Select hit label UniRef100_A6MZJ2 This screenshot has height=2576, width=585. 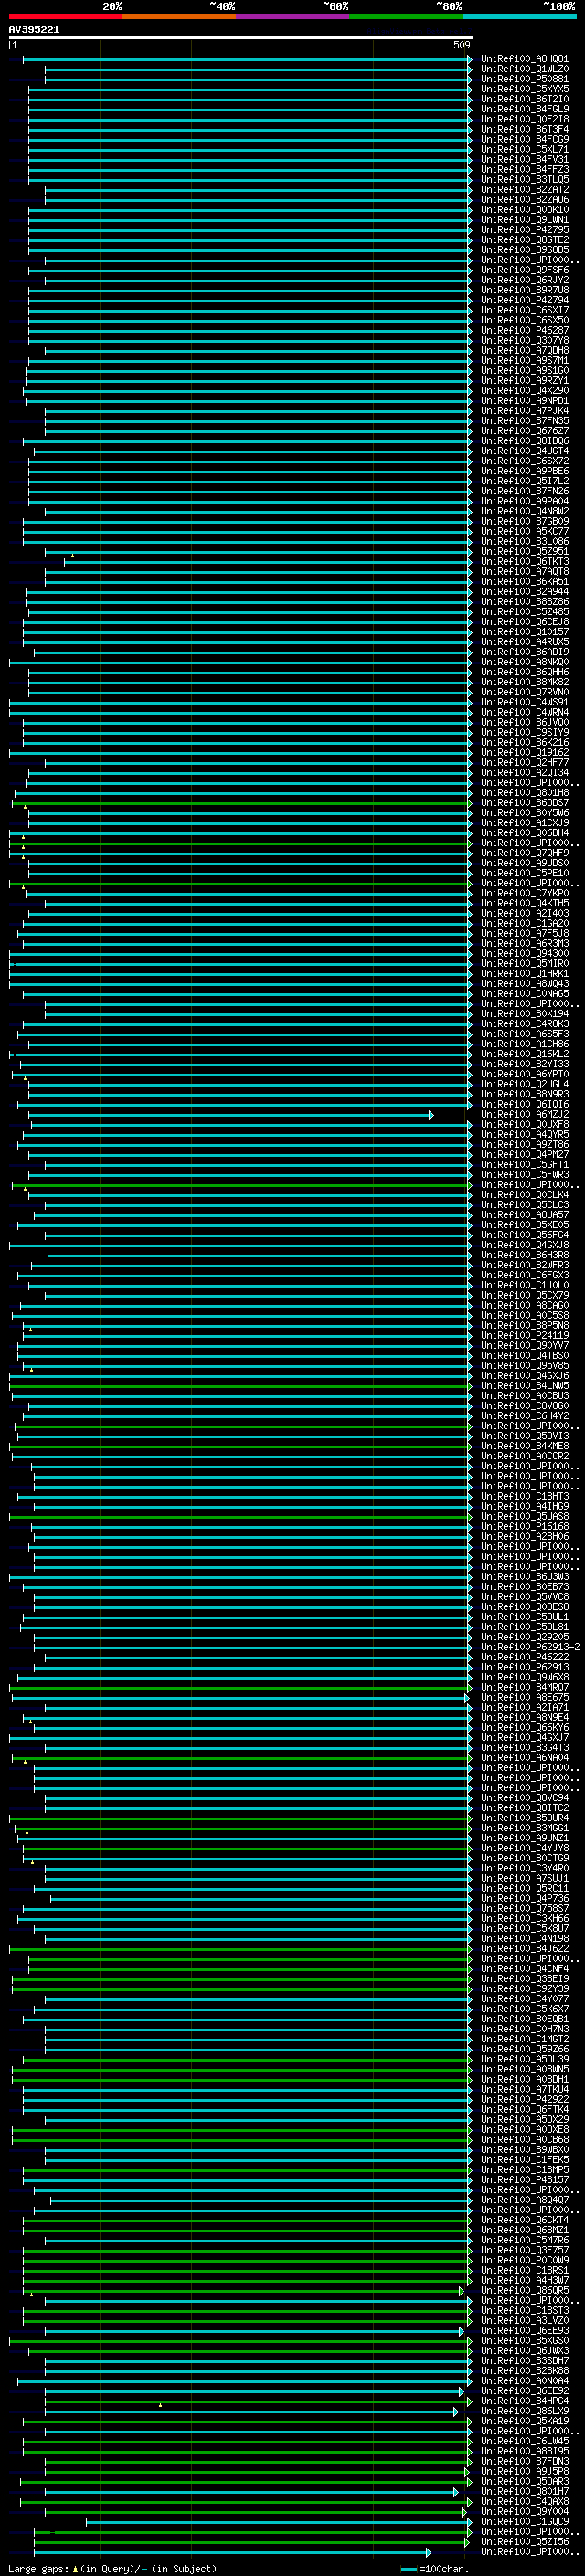tap(525, 1115)
